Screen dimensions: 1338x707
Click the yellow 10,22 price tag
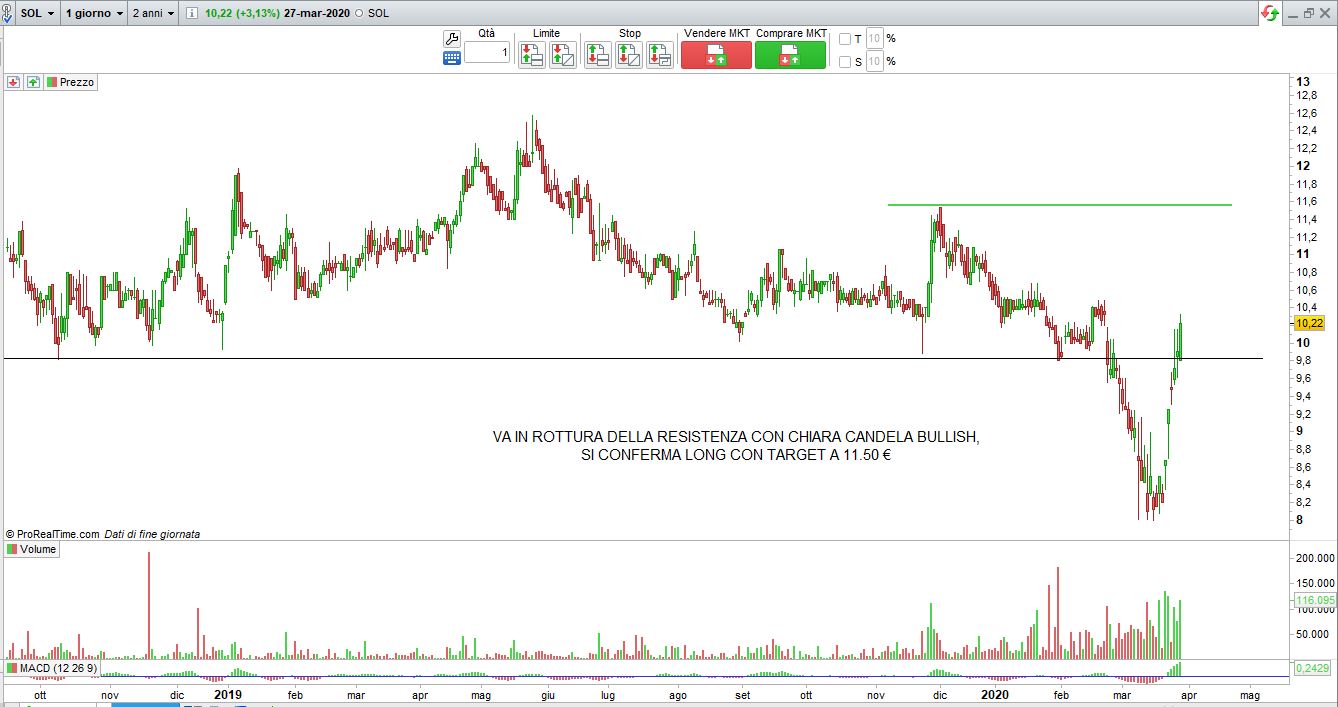tap(1309, 323)
